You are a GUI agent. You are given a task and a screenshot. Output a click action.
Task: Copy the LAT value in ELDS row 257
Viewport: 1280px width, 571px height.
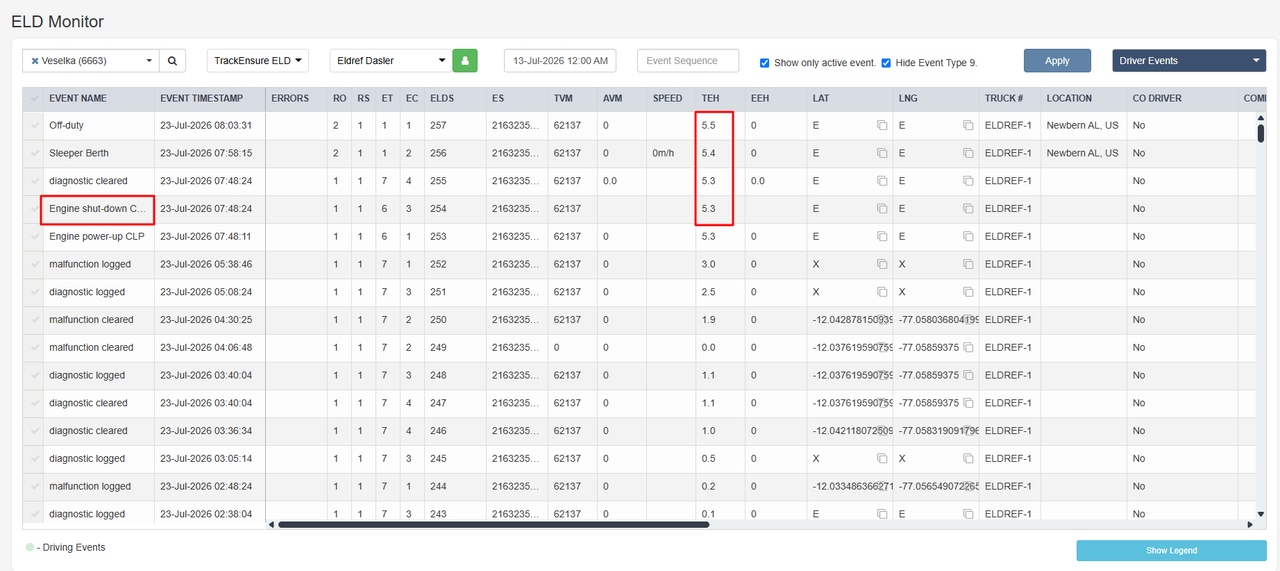[x=882, y=126]
